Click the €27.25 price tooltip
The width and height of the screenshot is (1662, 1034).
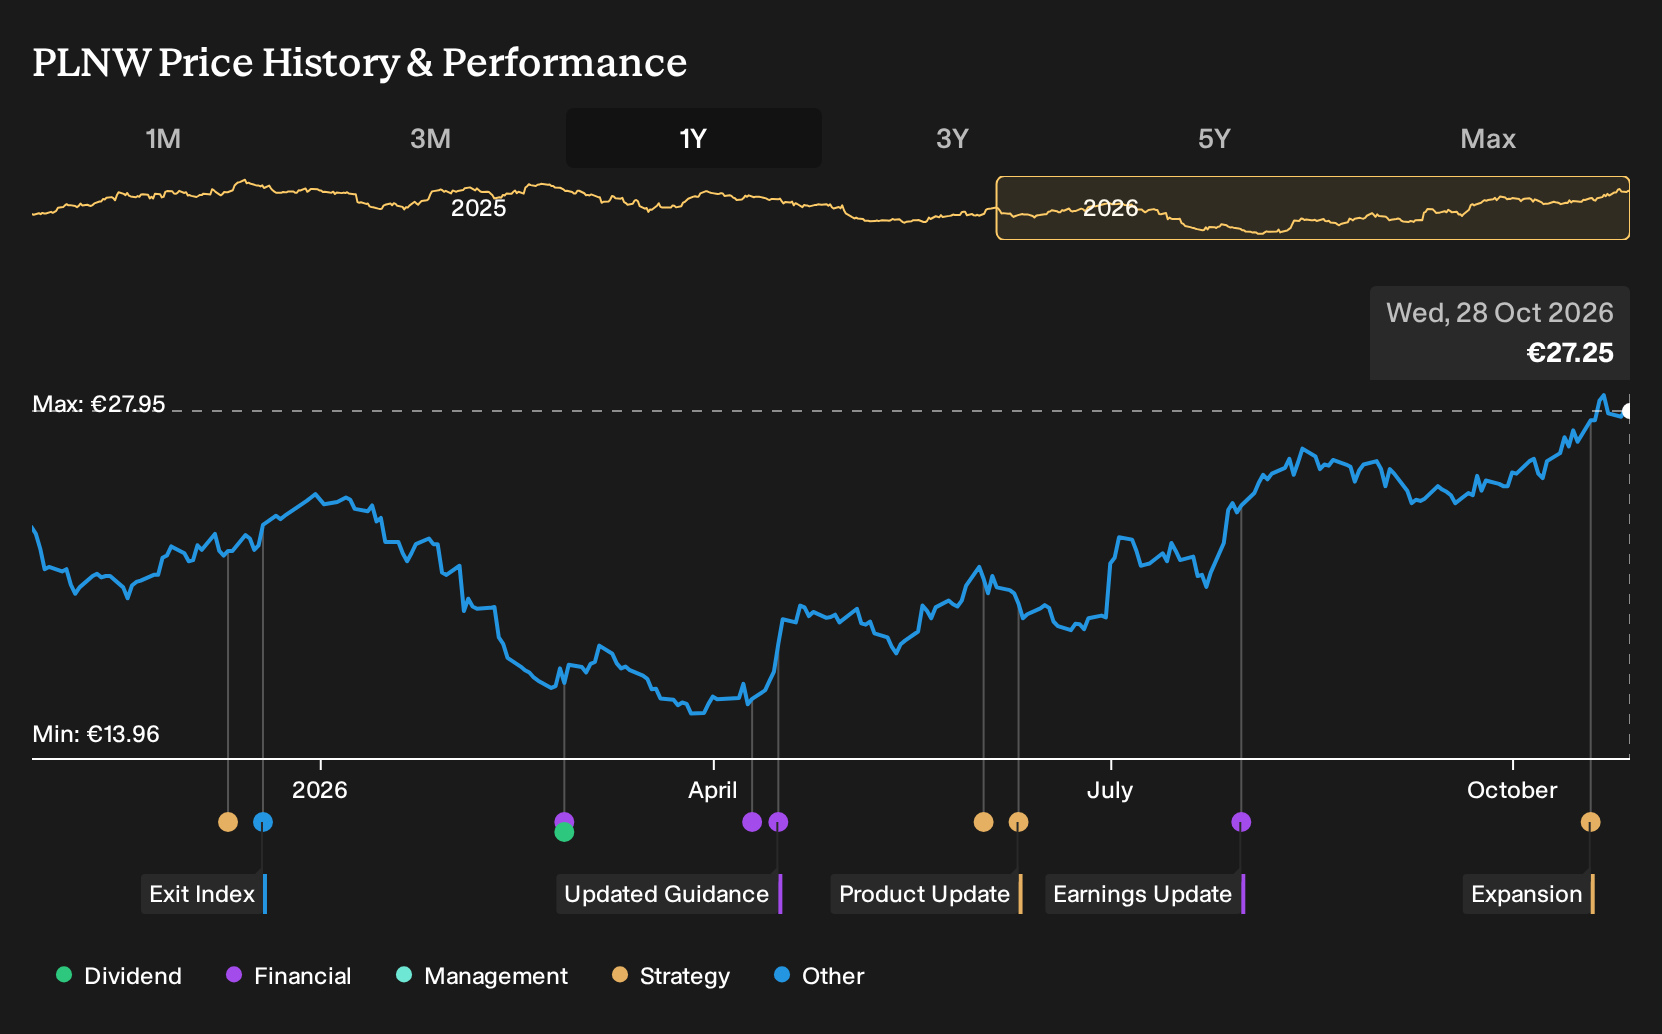pos(1500,333)
